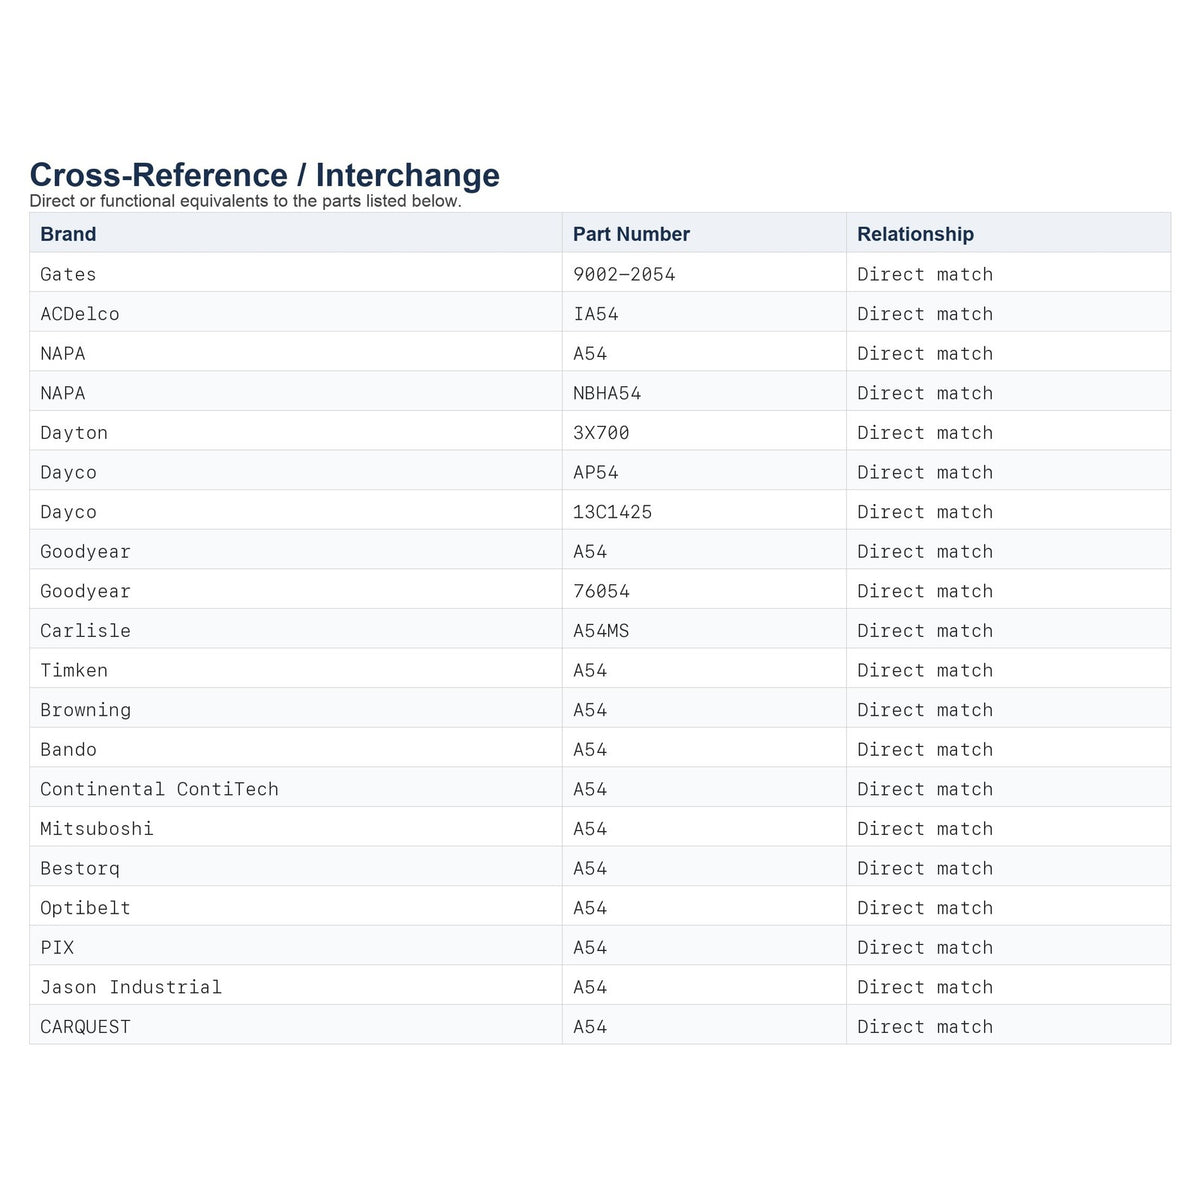Click the NBHA54 part number cell
Screen dimensions: 1200x1200
pos(607,393)
